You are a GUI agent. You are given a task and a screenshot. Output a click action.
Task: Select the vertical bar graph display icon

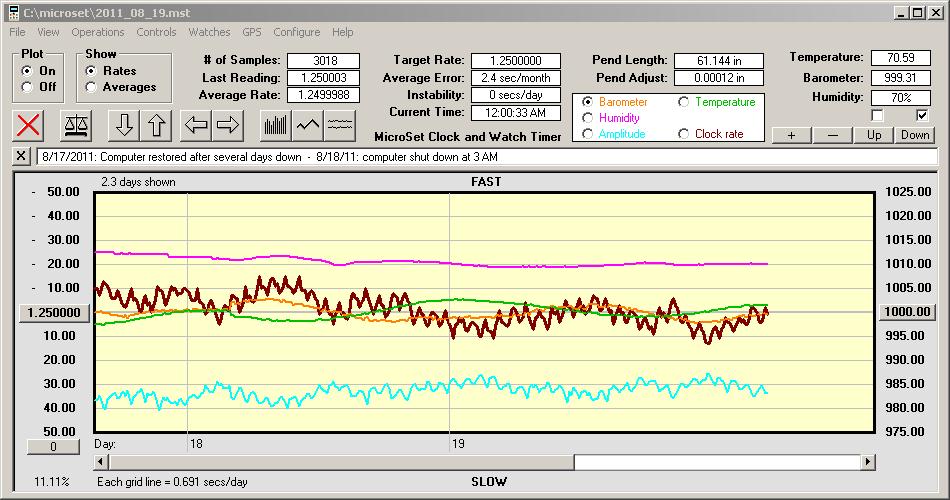276,125
